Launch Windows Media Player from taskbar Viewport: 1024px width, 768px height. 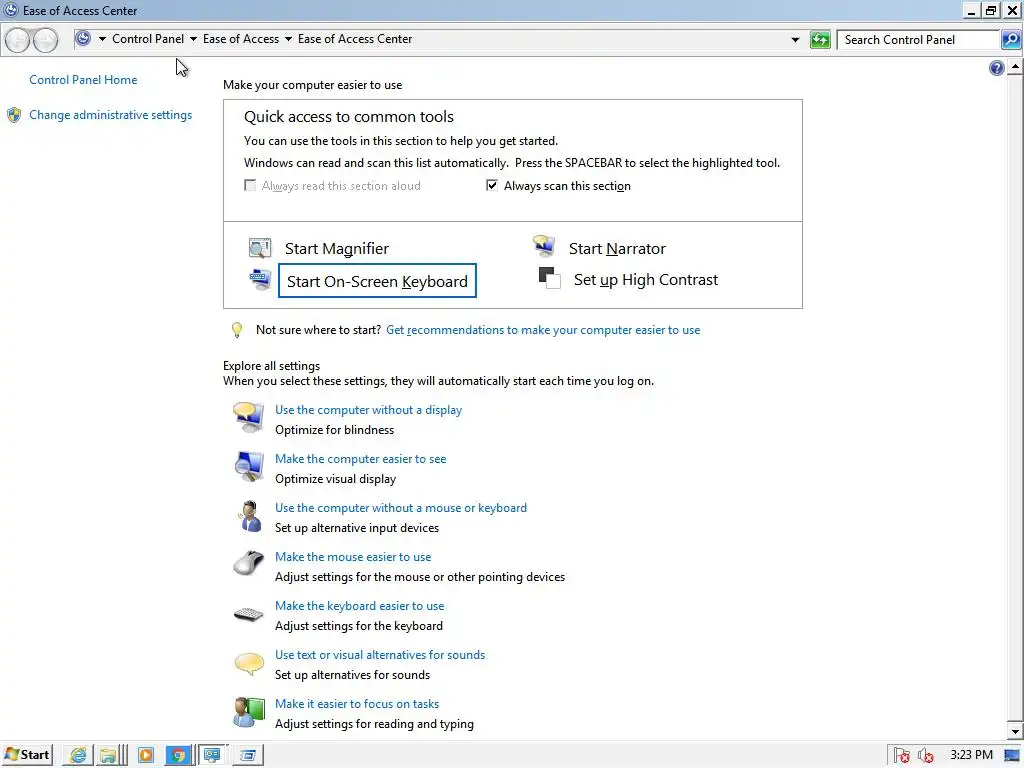pyautogui.click(x=146, y=756)
